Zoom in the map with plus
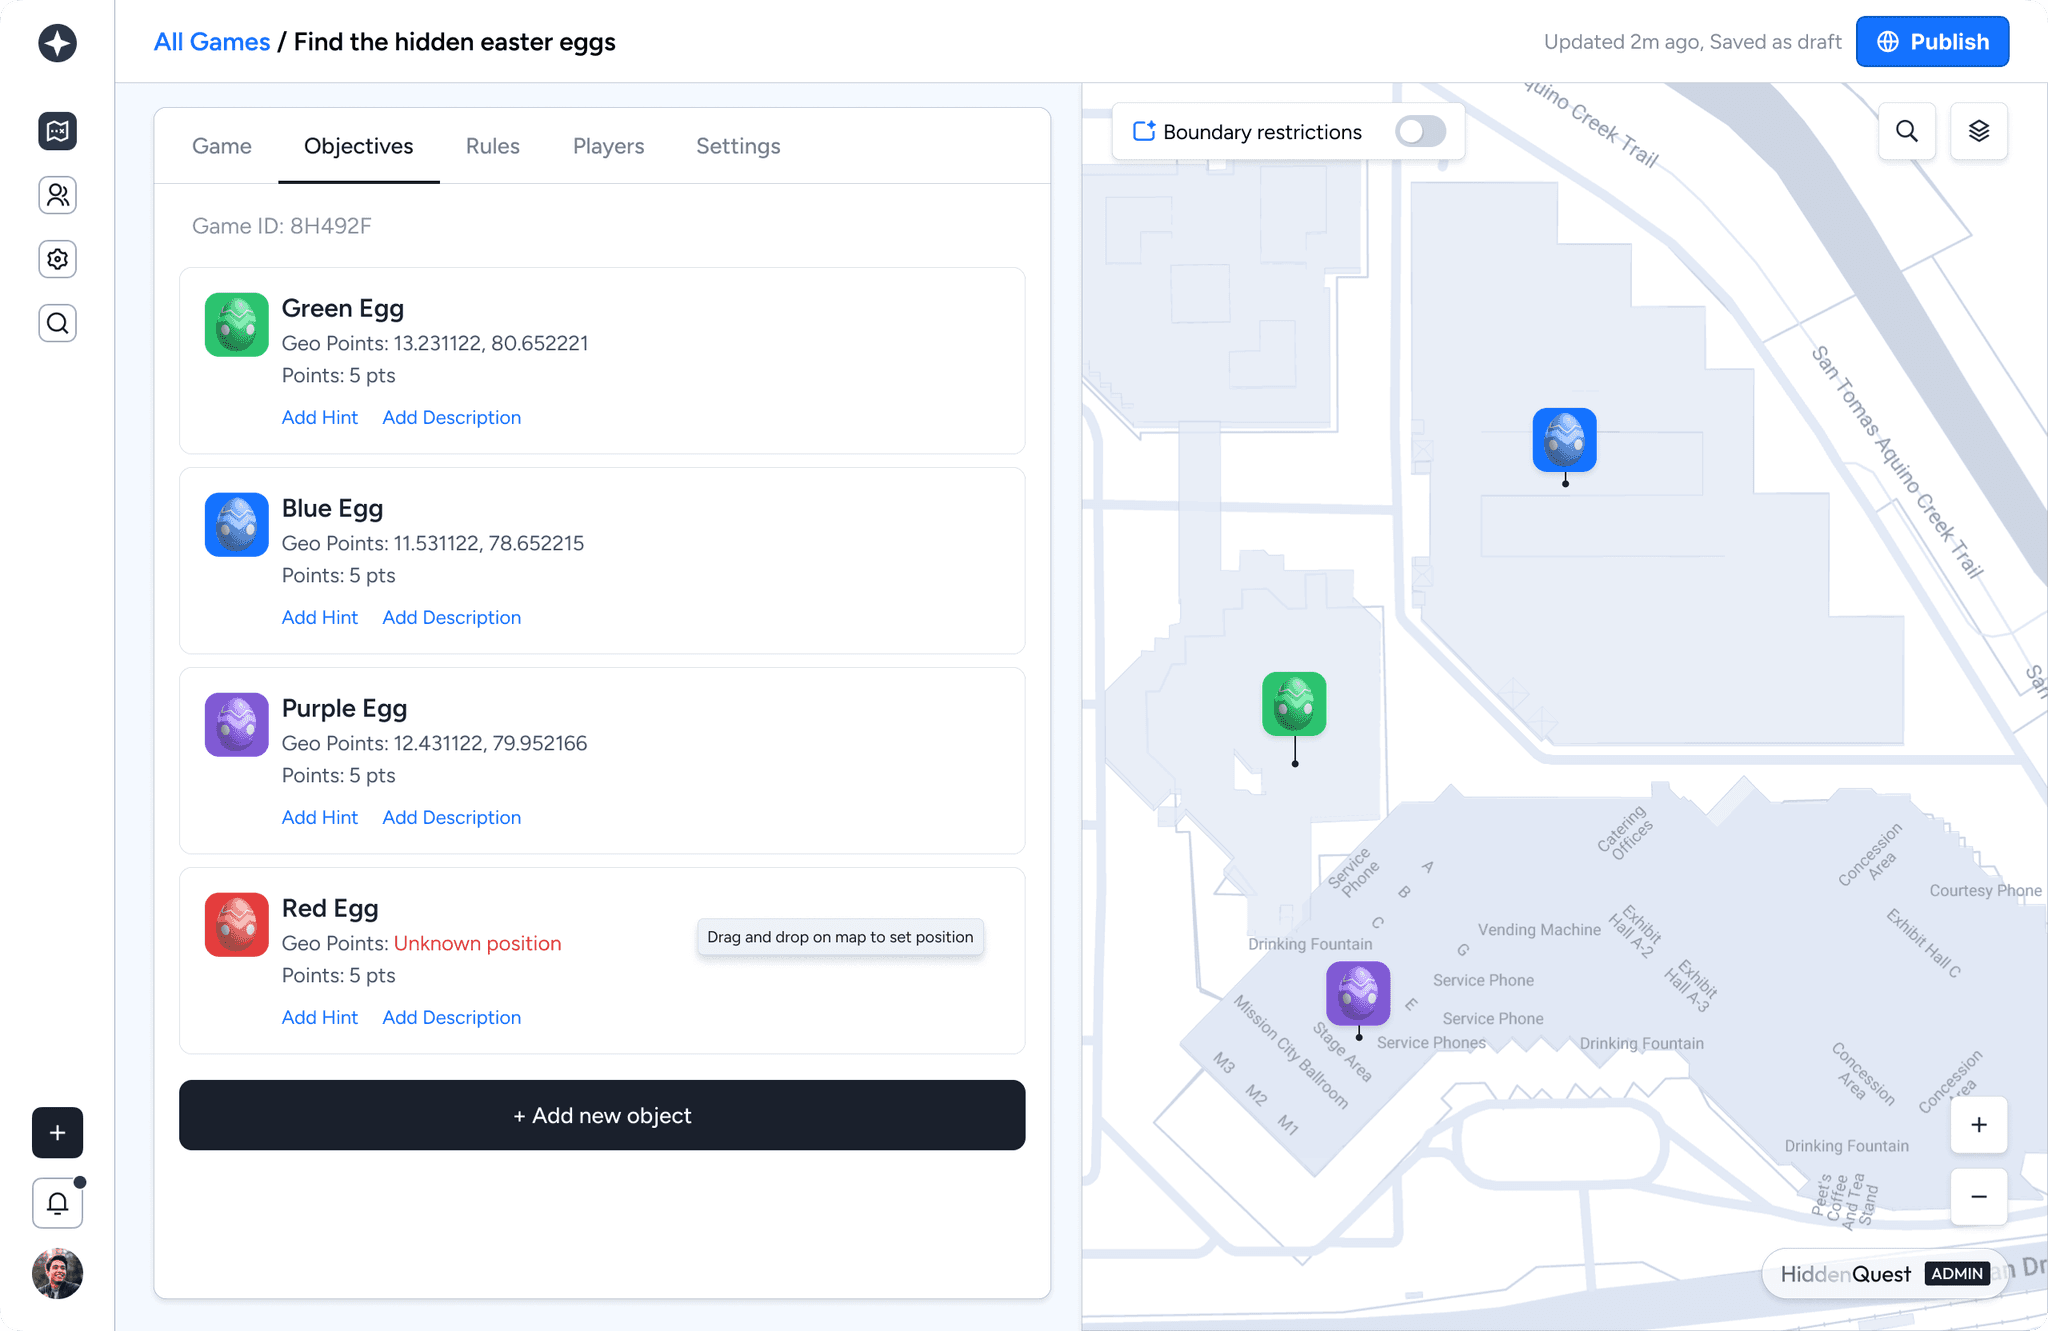 click(1978, 1125)
